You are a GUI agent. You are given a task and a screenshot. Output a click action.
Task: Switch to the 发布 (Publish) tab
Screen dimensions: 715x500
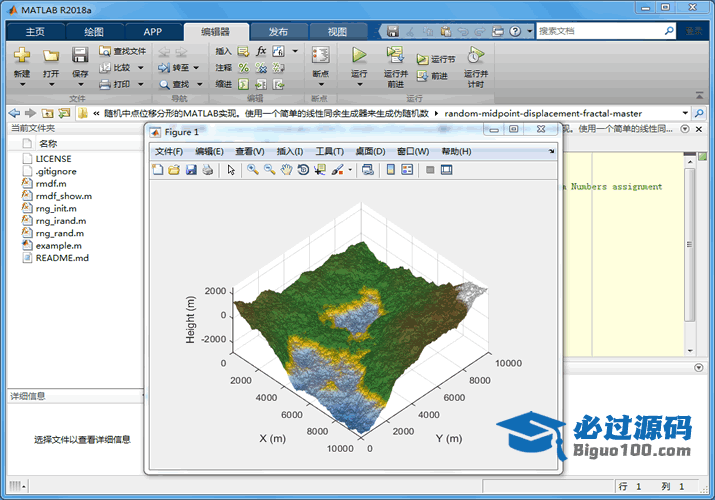pyautogui.click(x=278, y=31)
